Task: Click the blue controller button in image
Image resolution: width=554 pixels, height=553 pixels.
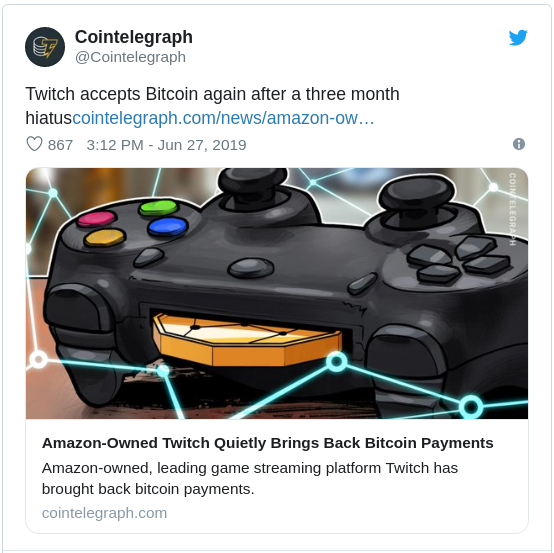Action: 167,227
